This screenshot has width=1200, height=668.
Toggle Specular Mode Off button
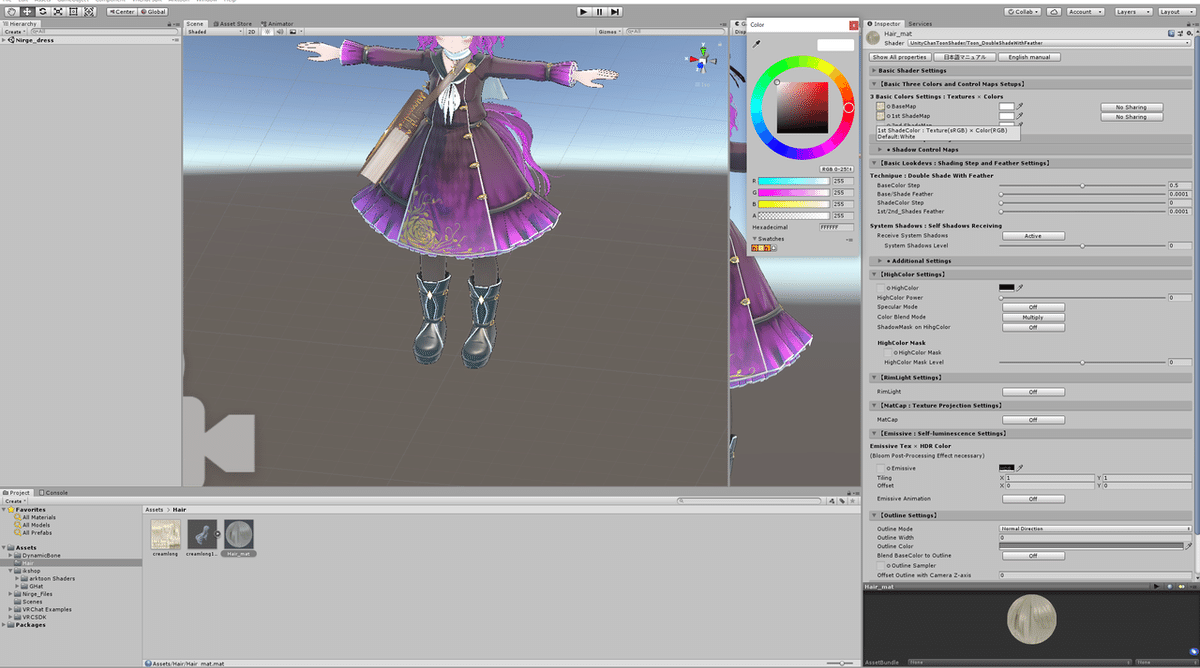click(1033, 307)
